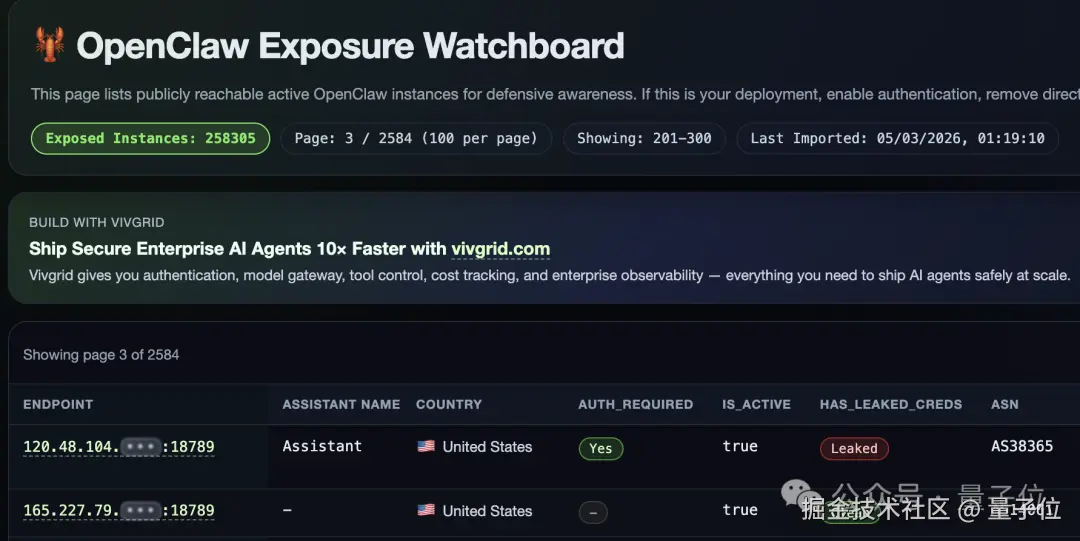This screenshot has width=1080, height=541.
Task: Click the Exposed Instances: 258305 badge
Action: point(151,138)
